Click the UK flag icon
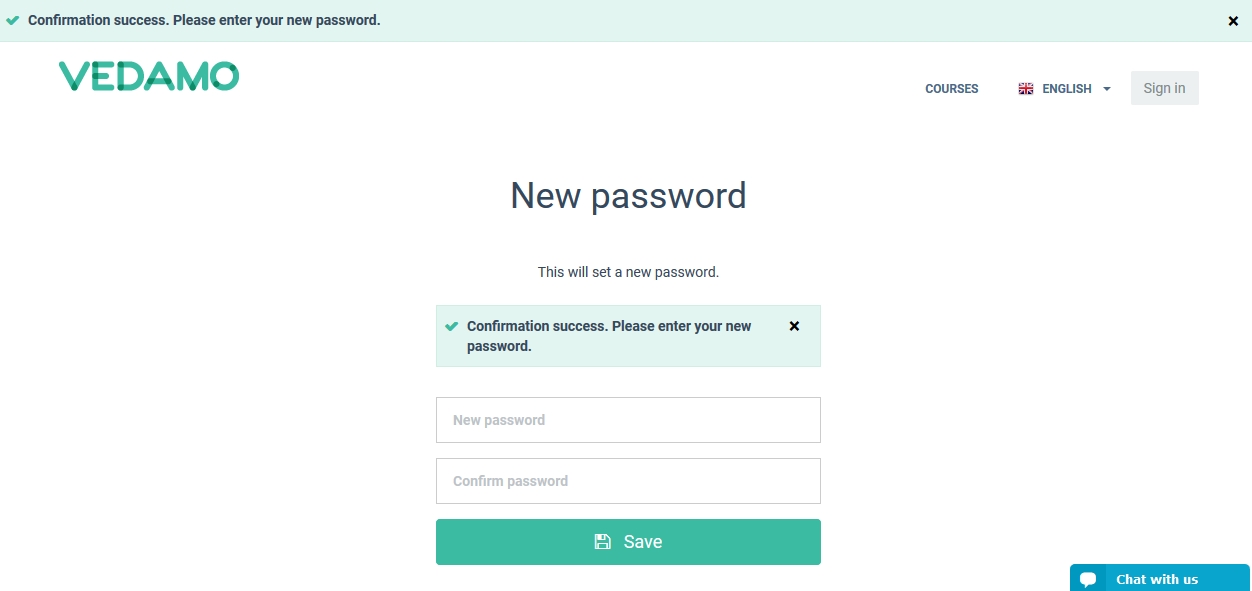This screenshot has width=1252, height=591. pyautogui.click(x=1025, y=89)
